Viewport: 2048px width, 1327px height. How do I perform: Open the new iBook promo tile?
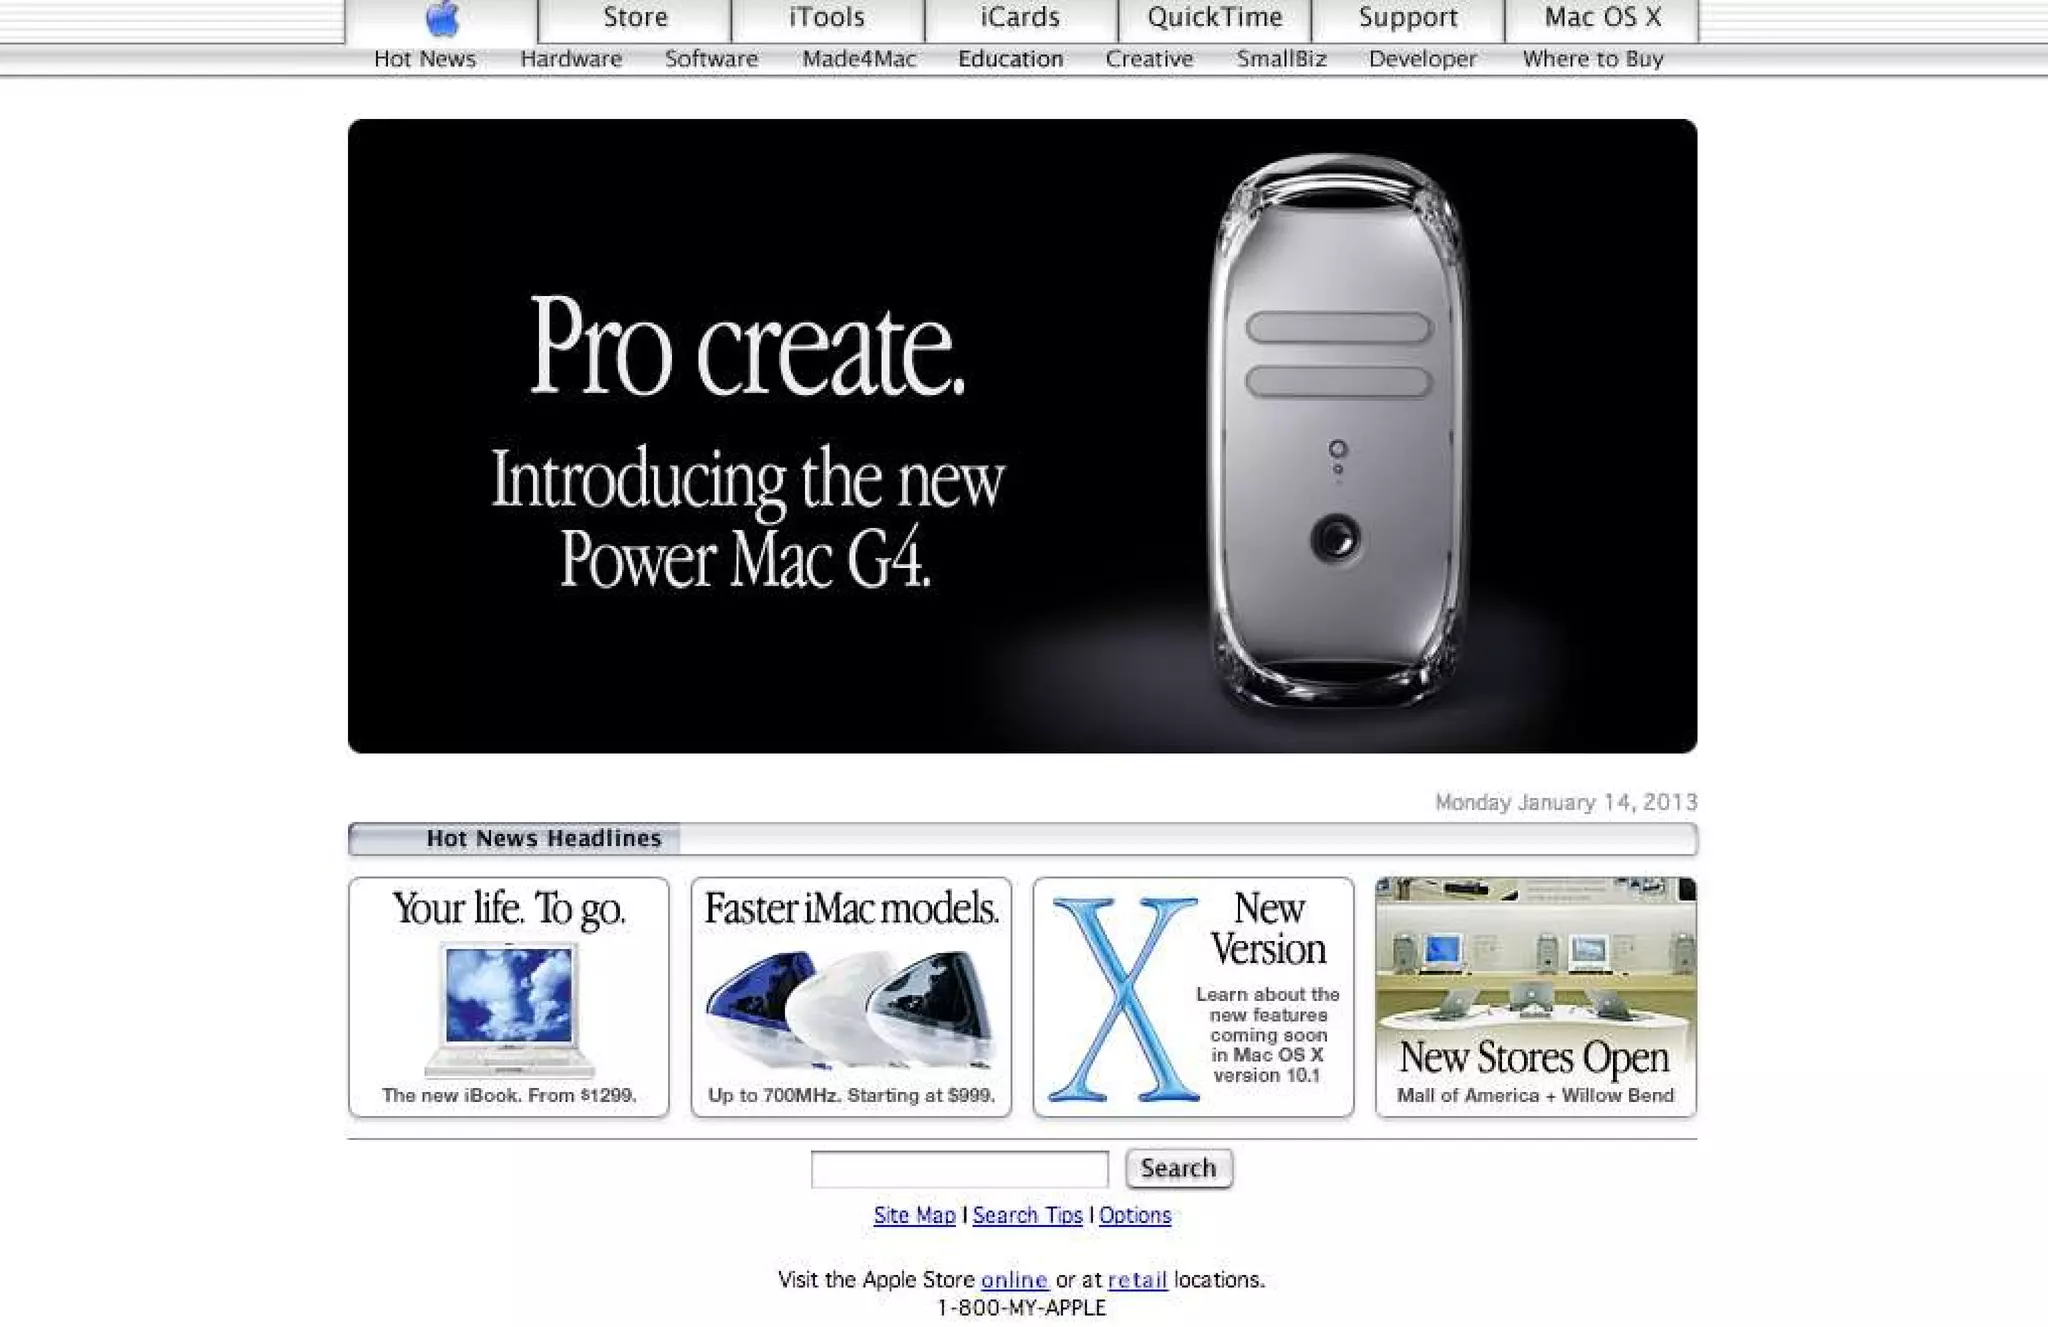pyautogui.click(x=509, y=997)
